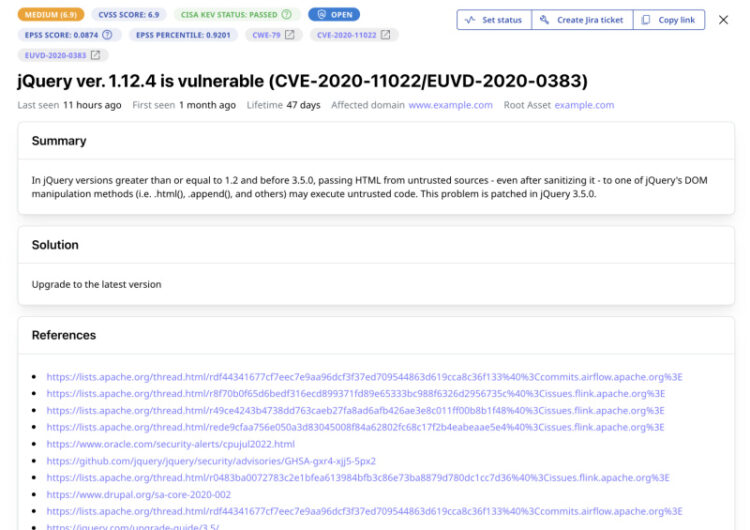The height and width of the screenshot is (530, 750).
Task: Click the shield icon in the OPEN badge
Action: (321, 14)
